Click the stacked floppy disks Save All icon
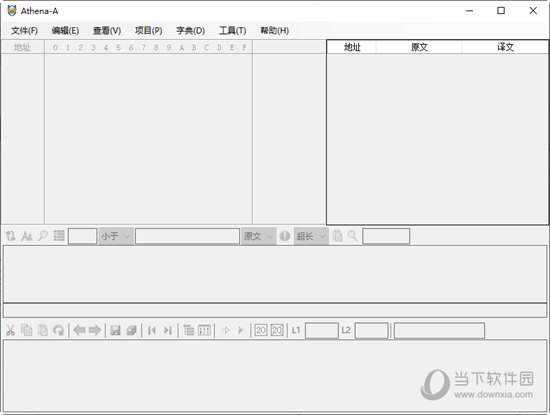 pyautogui.click(x=132, y=330)
